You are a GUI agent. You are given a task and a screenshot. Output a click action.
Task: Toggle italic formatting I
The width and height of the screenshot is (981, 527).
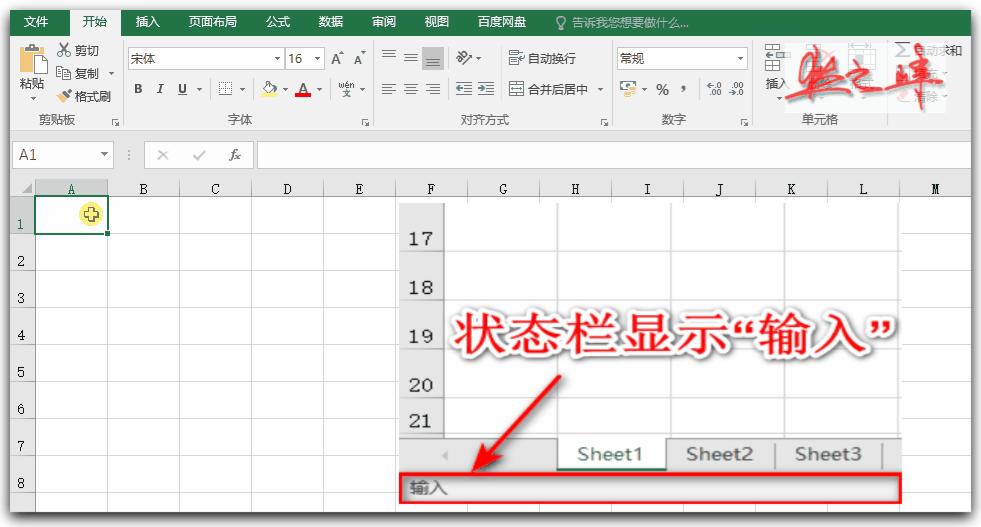[x=160, y=90]
